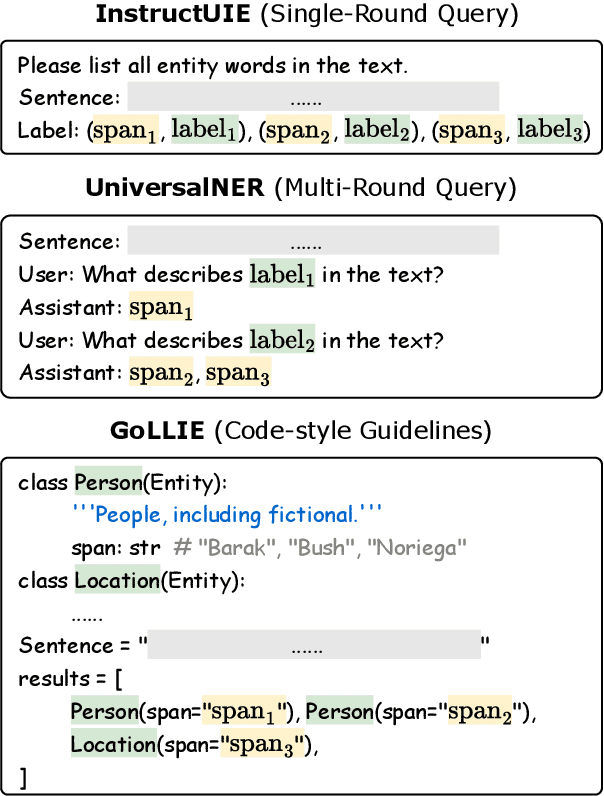Click the blue "People, including fictional." docstring
The height and width of the screenshot is (796, 604).
228,516
